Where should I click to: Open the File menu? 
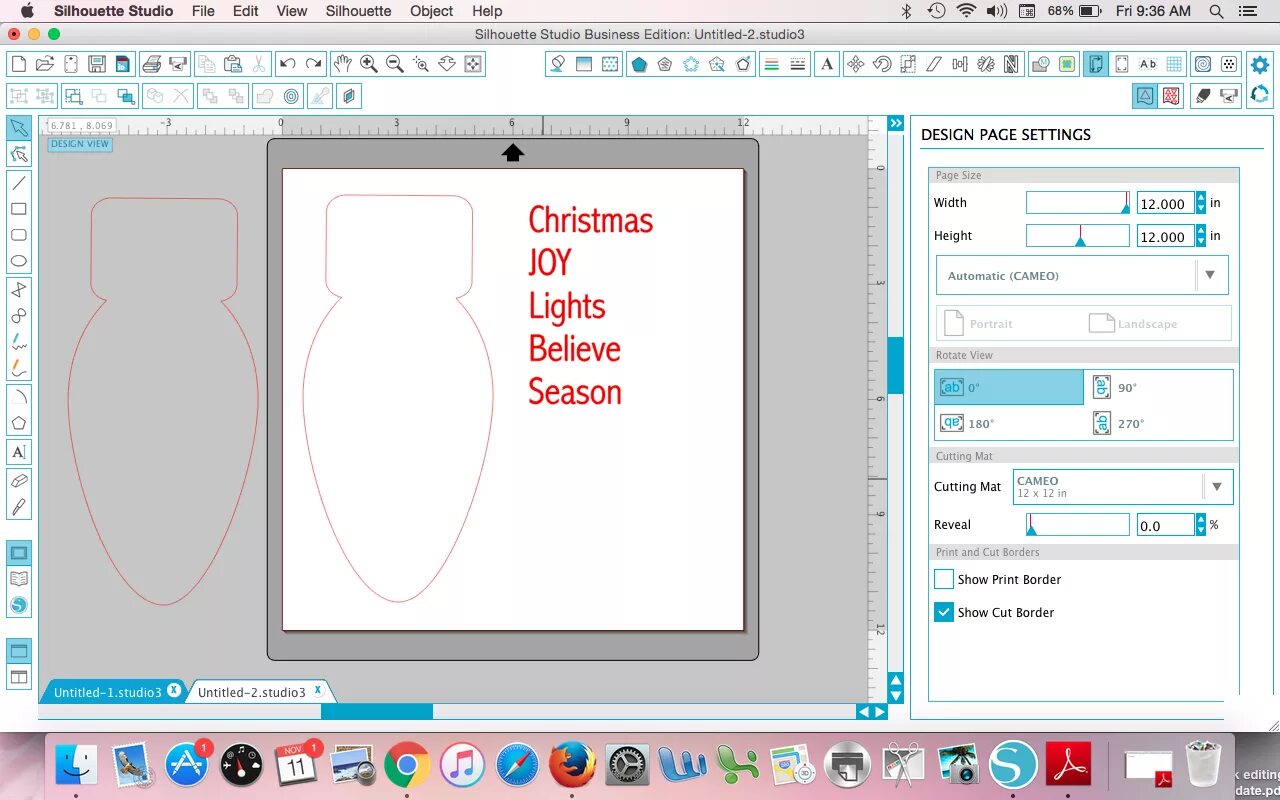pyautogui.click(x=203, y=11)
